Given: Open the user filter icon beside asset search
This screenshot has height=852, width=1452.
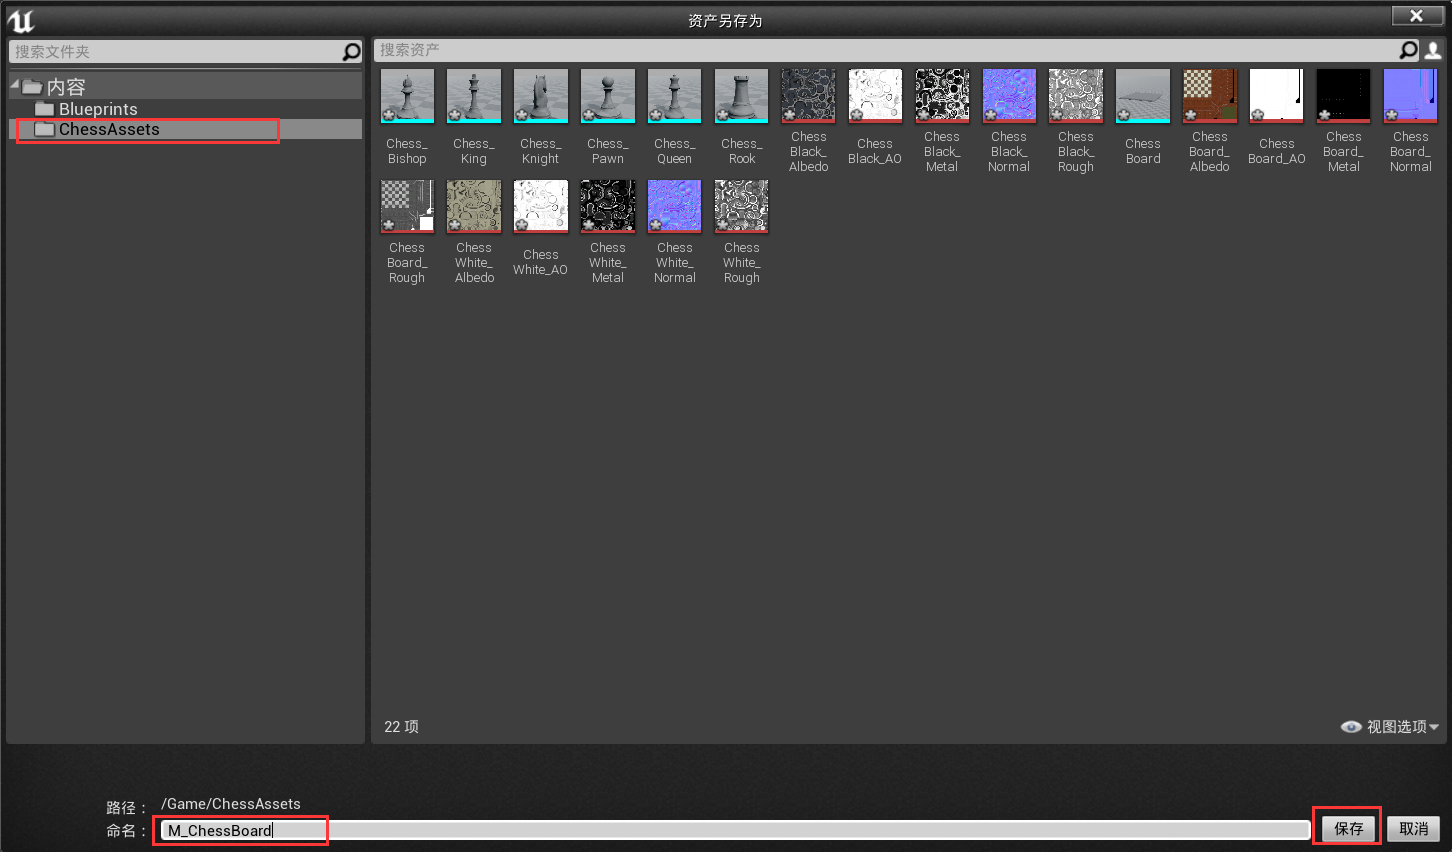Looking at the screenshot, I should 1433,50.
